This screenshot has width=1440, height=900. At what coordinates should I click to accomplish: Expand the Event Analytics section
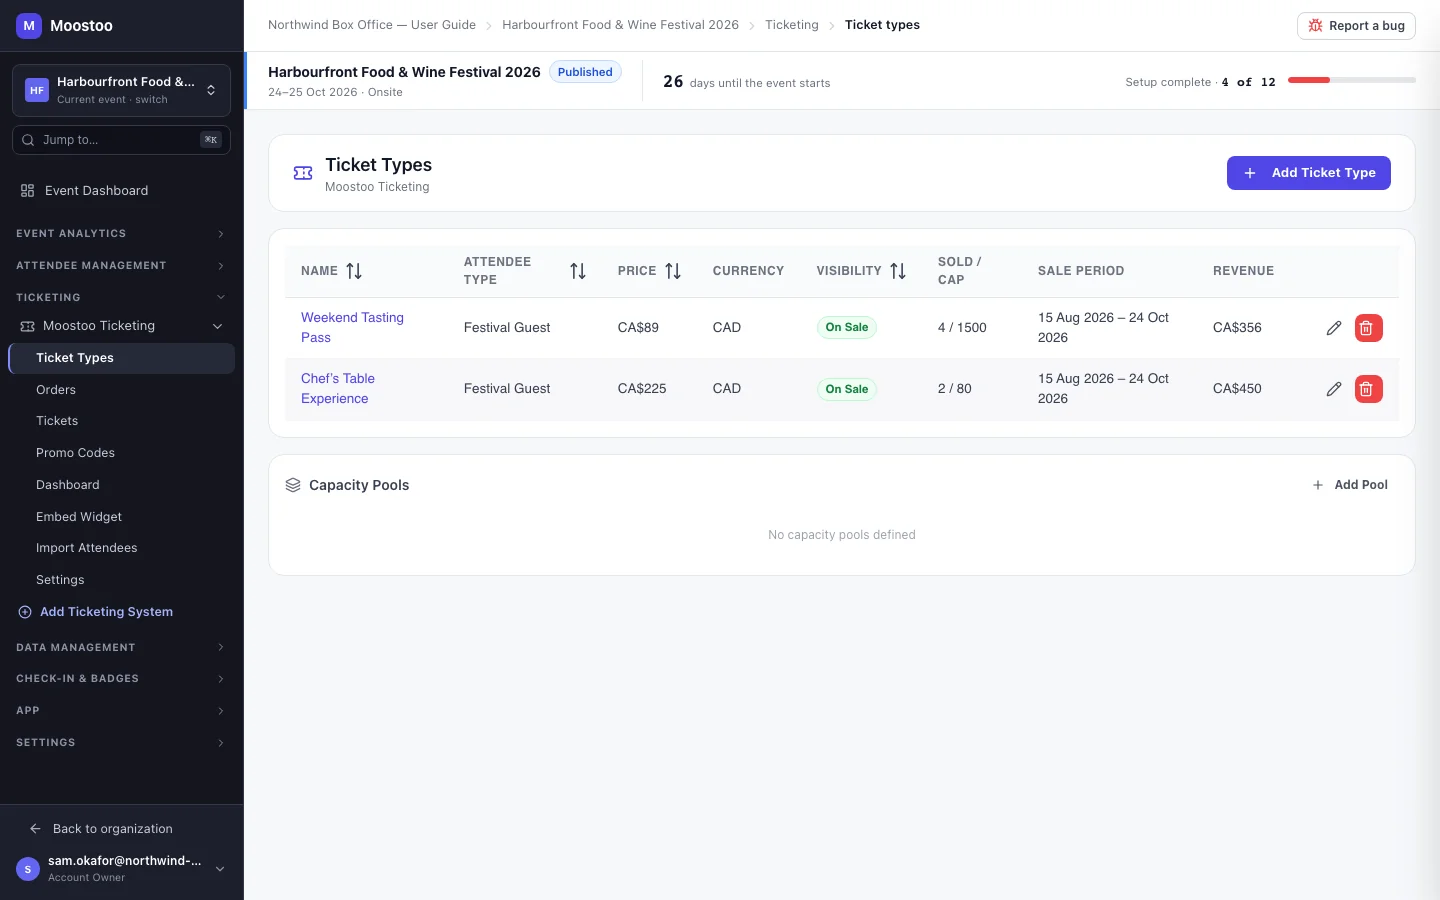[x=121, y=234]
